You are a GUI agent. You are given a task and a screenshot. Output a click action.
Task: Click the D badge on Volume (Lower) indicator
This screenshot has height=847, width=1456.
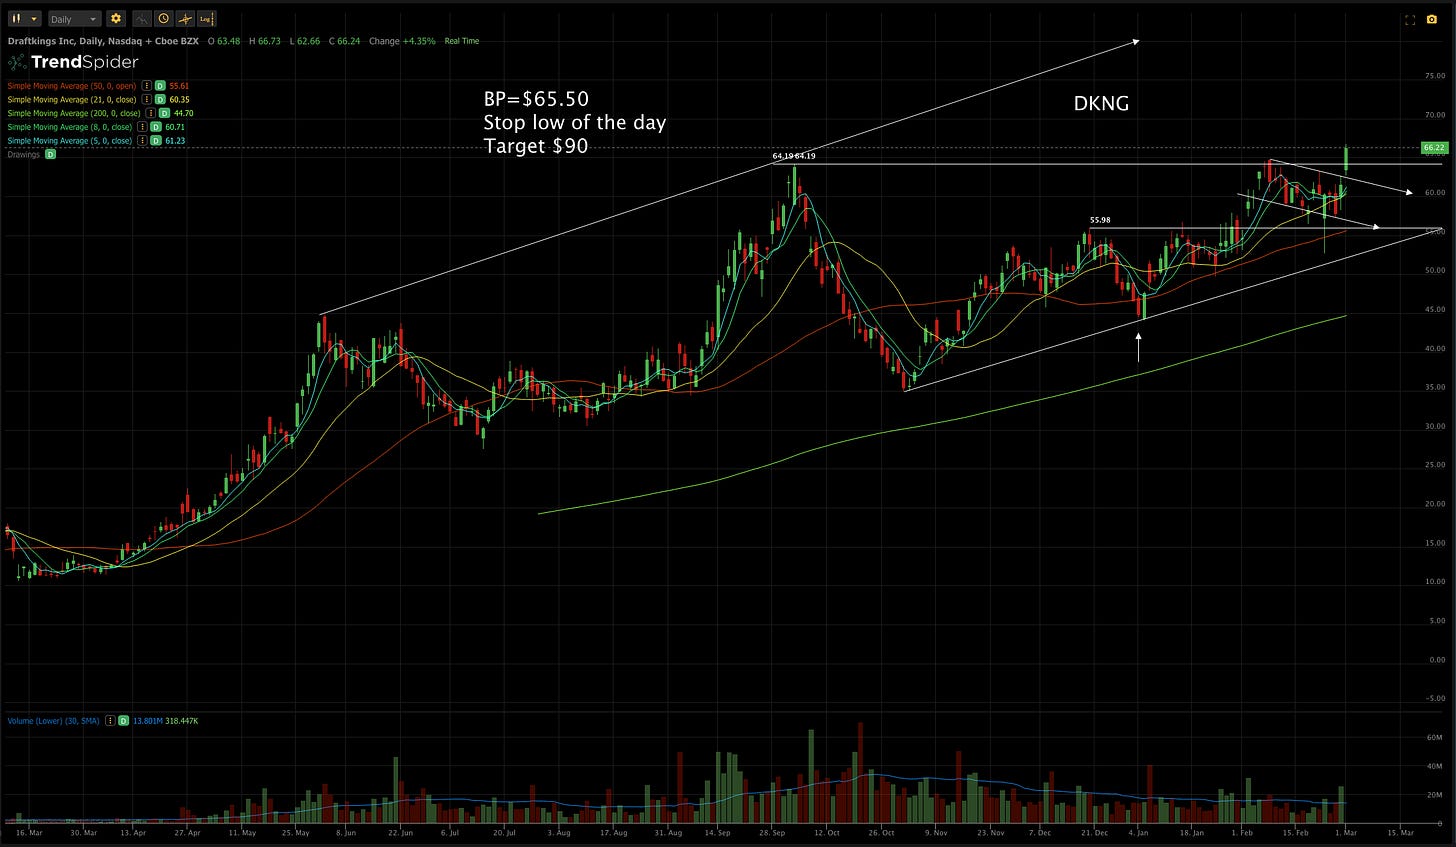pos(123,720)
